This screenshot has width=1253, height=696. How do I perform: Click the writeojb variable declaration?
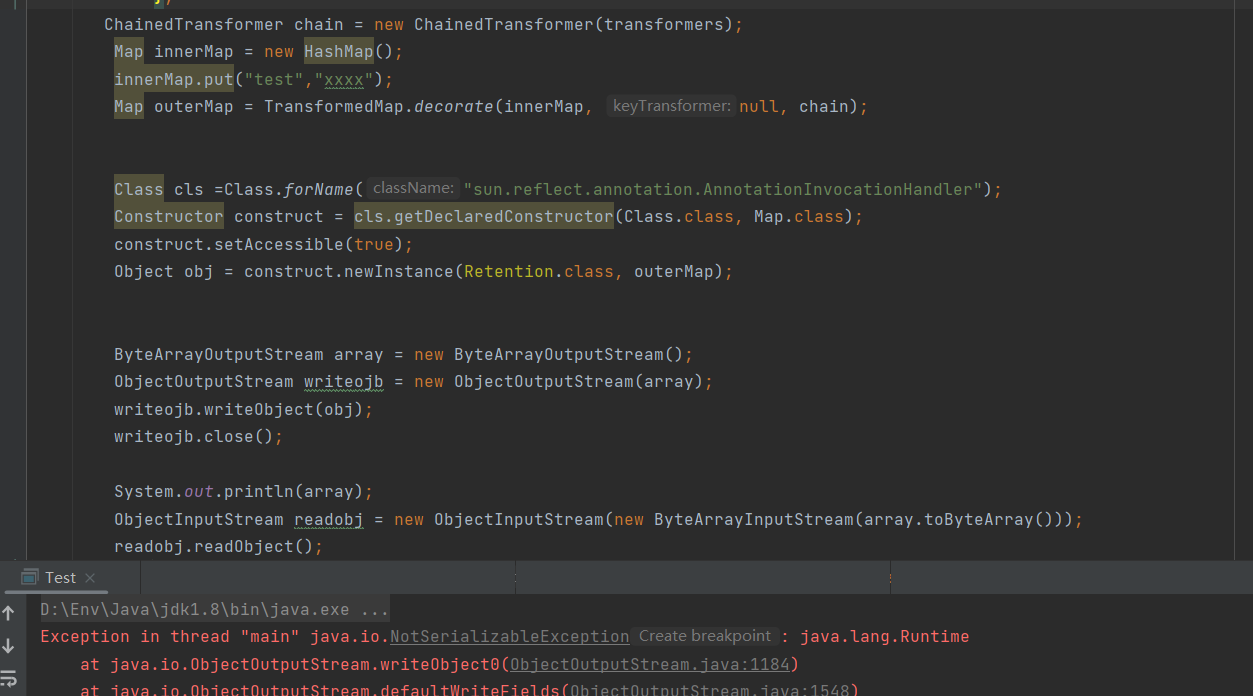pos(344,381)
